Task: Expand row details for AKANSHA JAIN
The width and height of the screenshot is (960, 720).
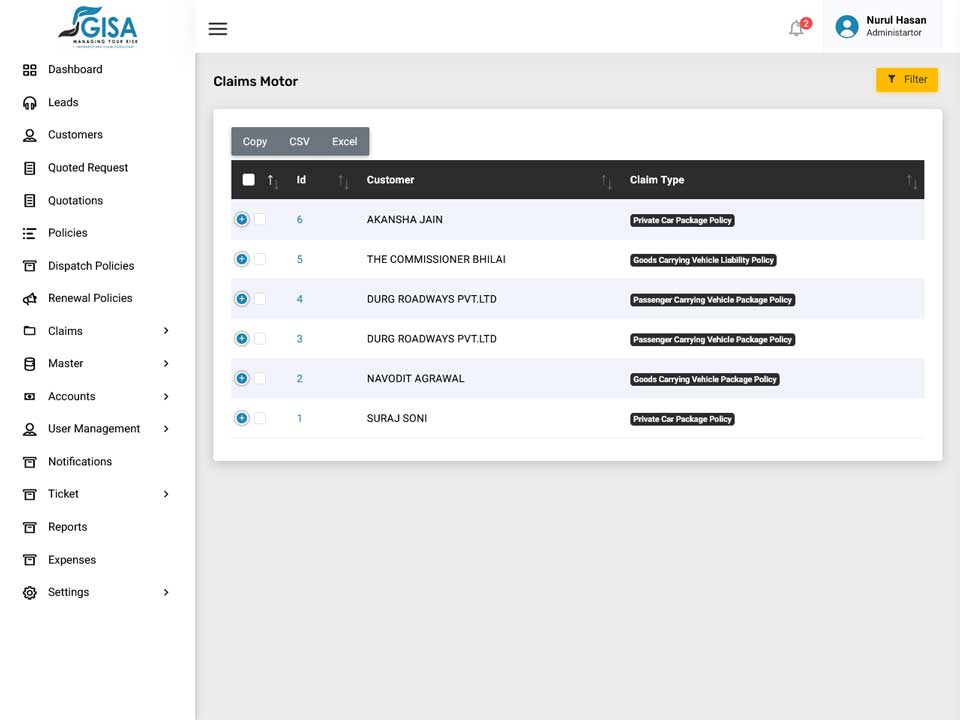Action: (x=242, y=219)
